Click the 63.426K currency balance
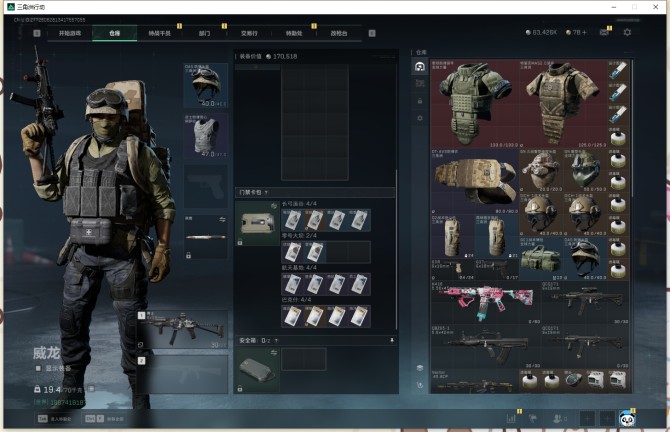The width and height of the screenshot is (670, 432). (541, 32)
